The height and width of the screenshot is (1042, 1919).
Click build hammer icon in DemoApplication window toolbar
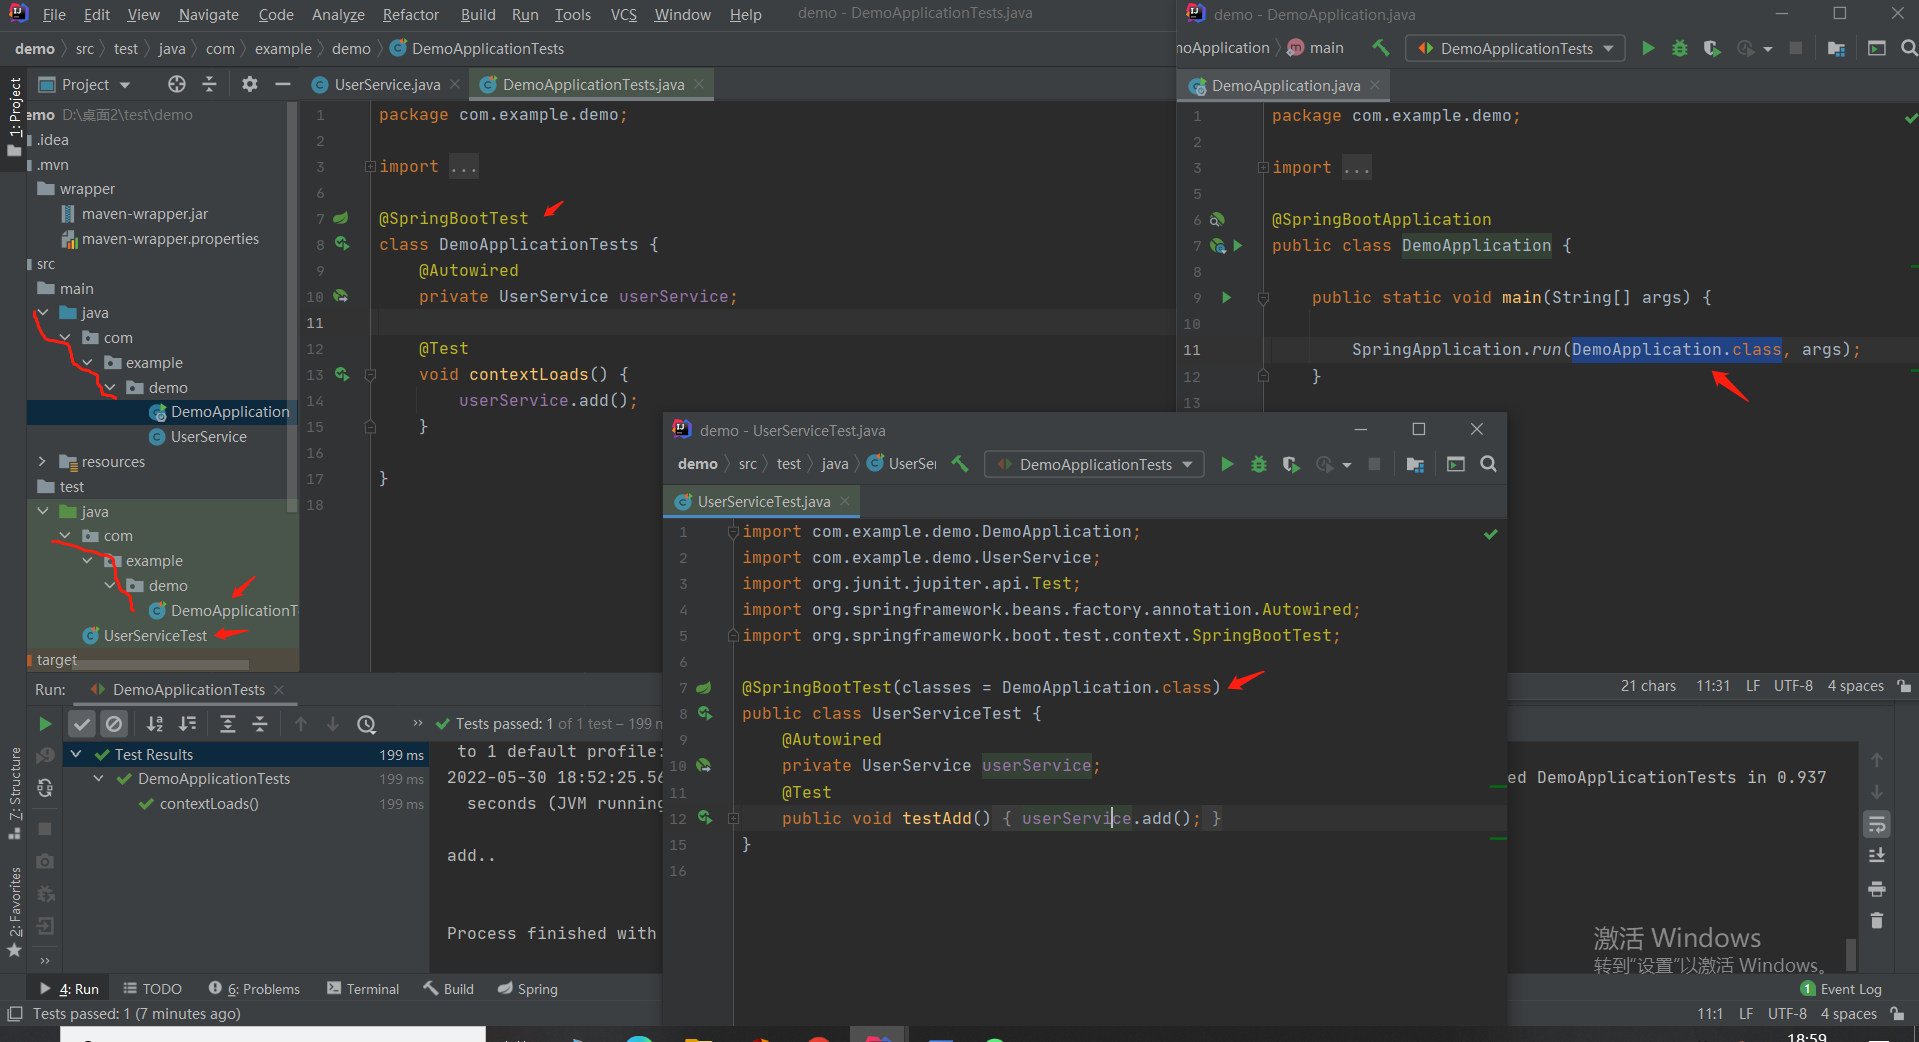(x=1381, y=48)
